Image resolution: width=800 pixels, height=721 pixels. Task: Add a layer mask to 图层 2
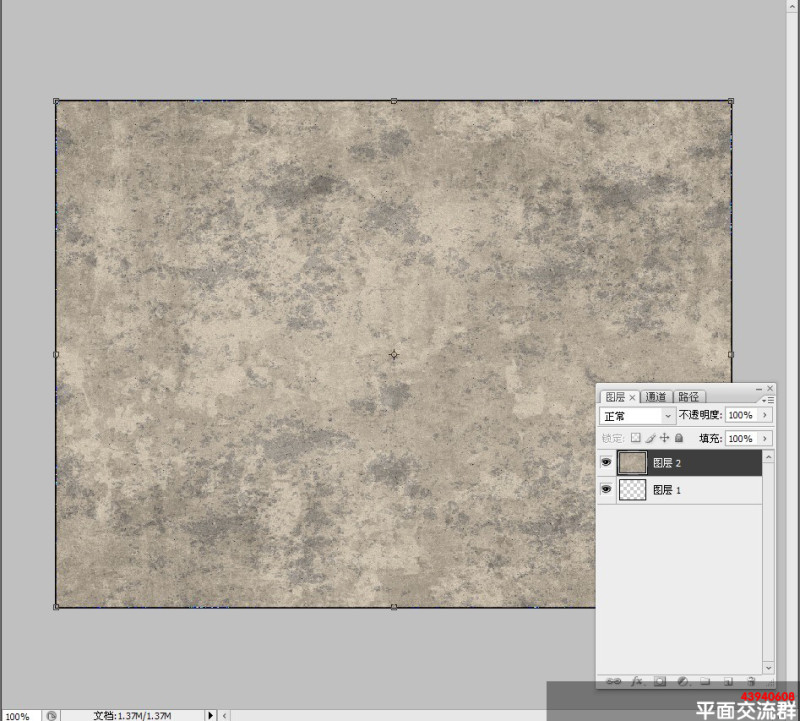(660, 681)
